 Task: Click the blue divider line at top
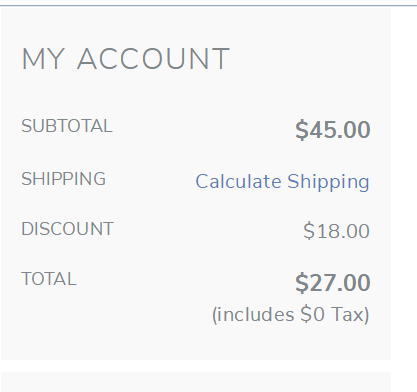point(208,5)
